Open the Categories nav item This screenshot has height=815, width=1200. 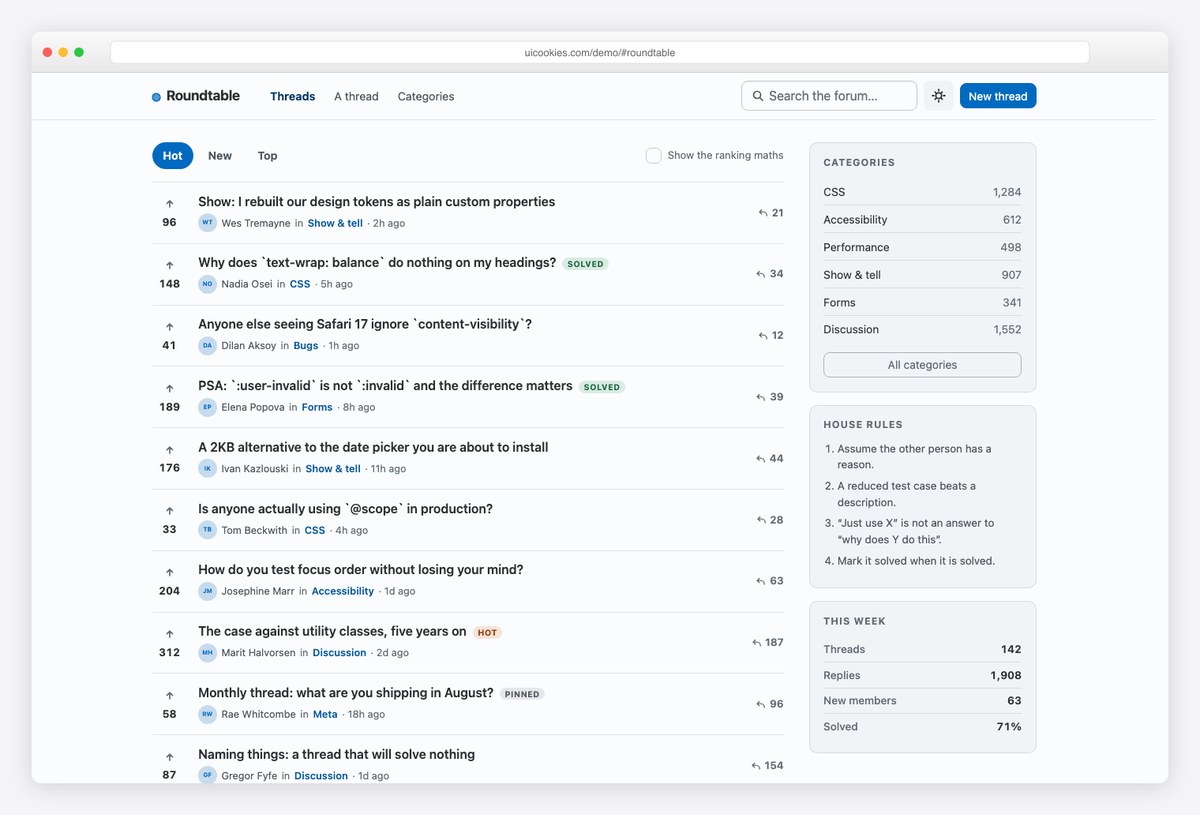[x=426, y=96]
